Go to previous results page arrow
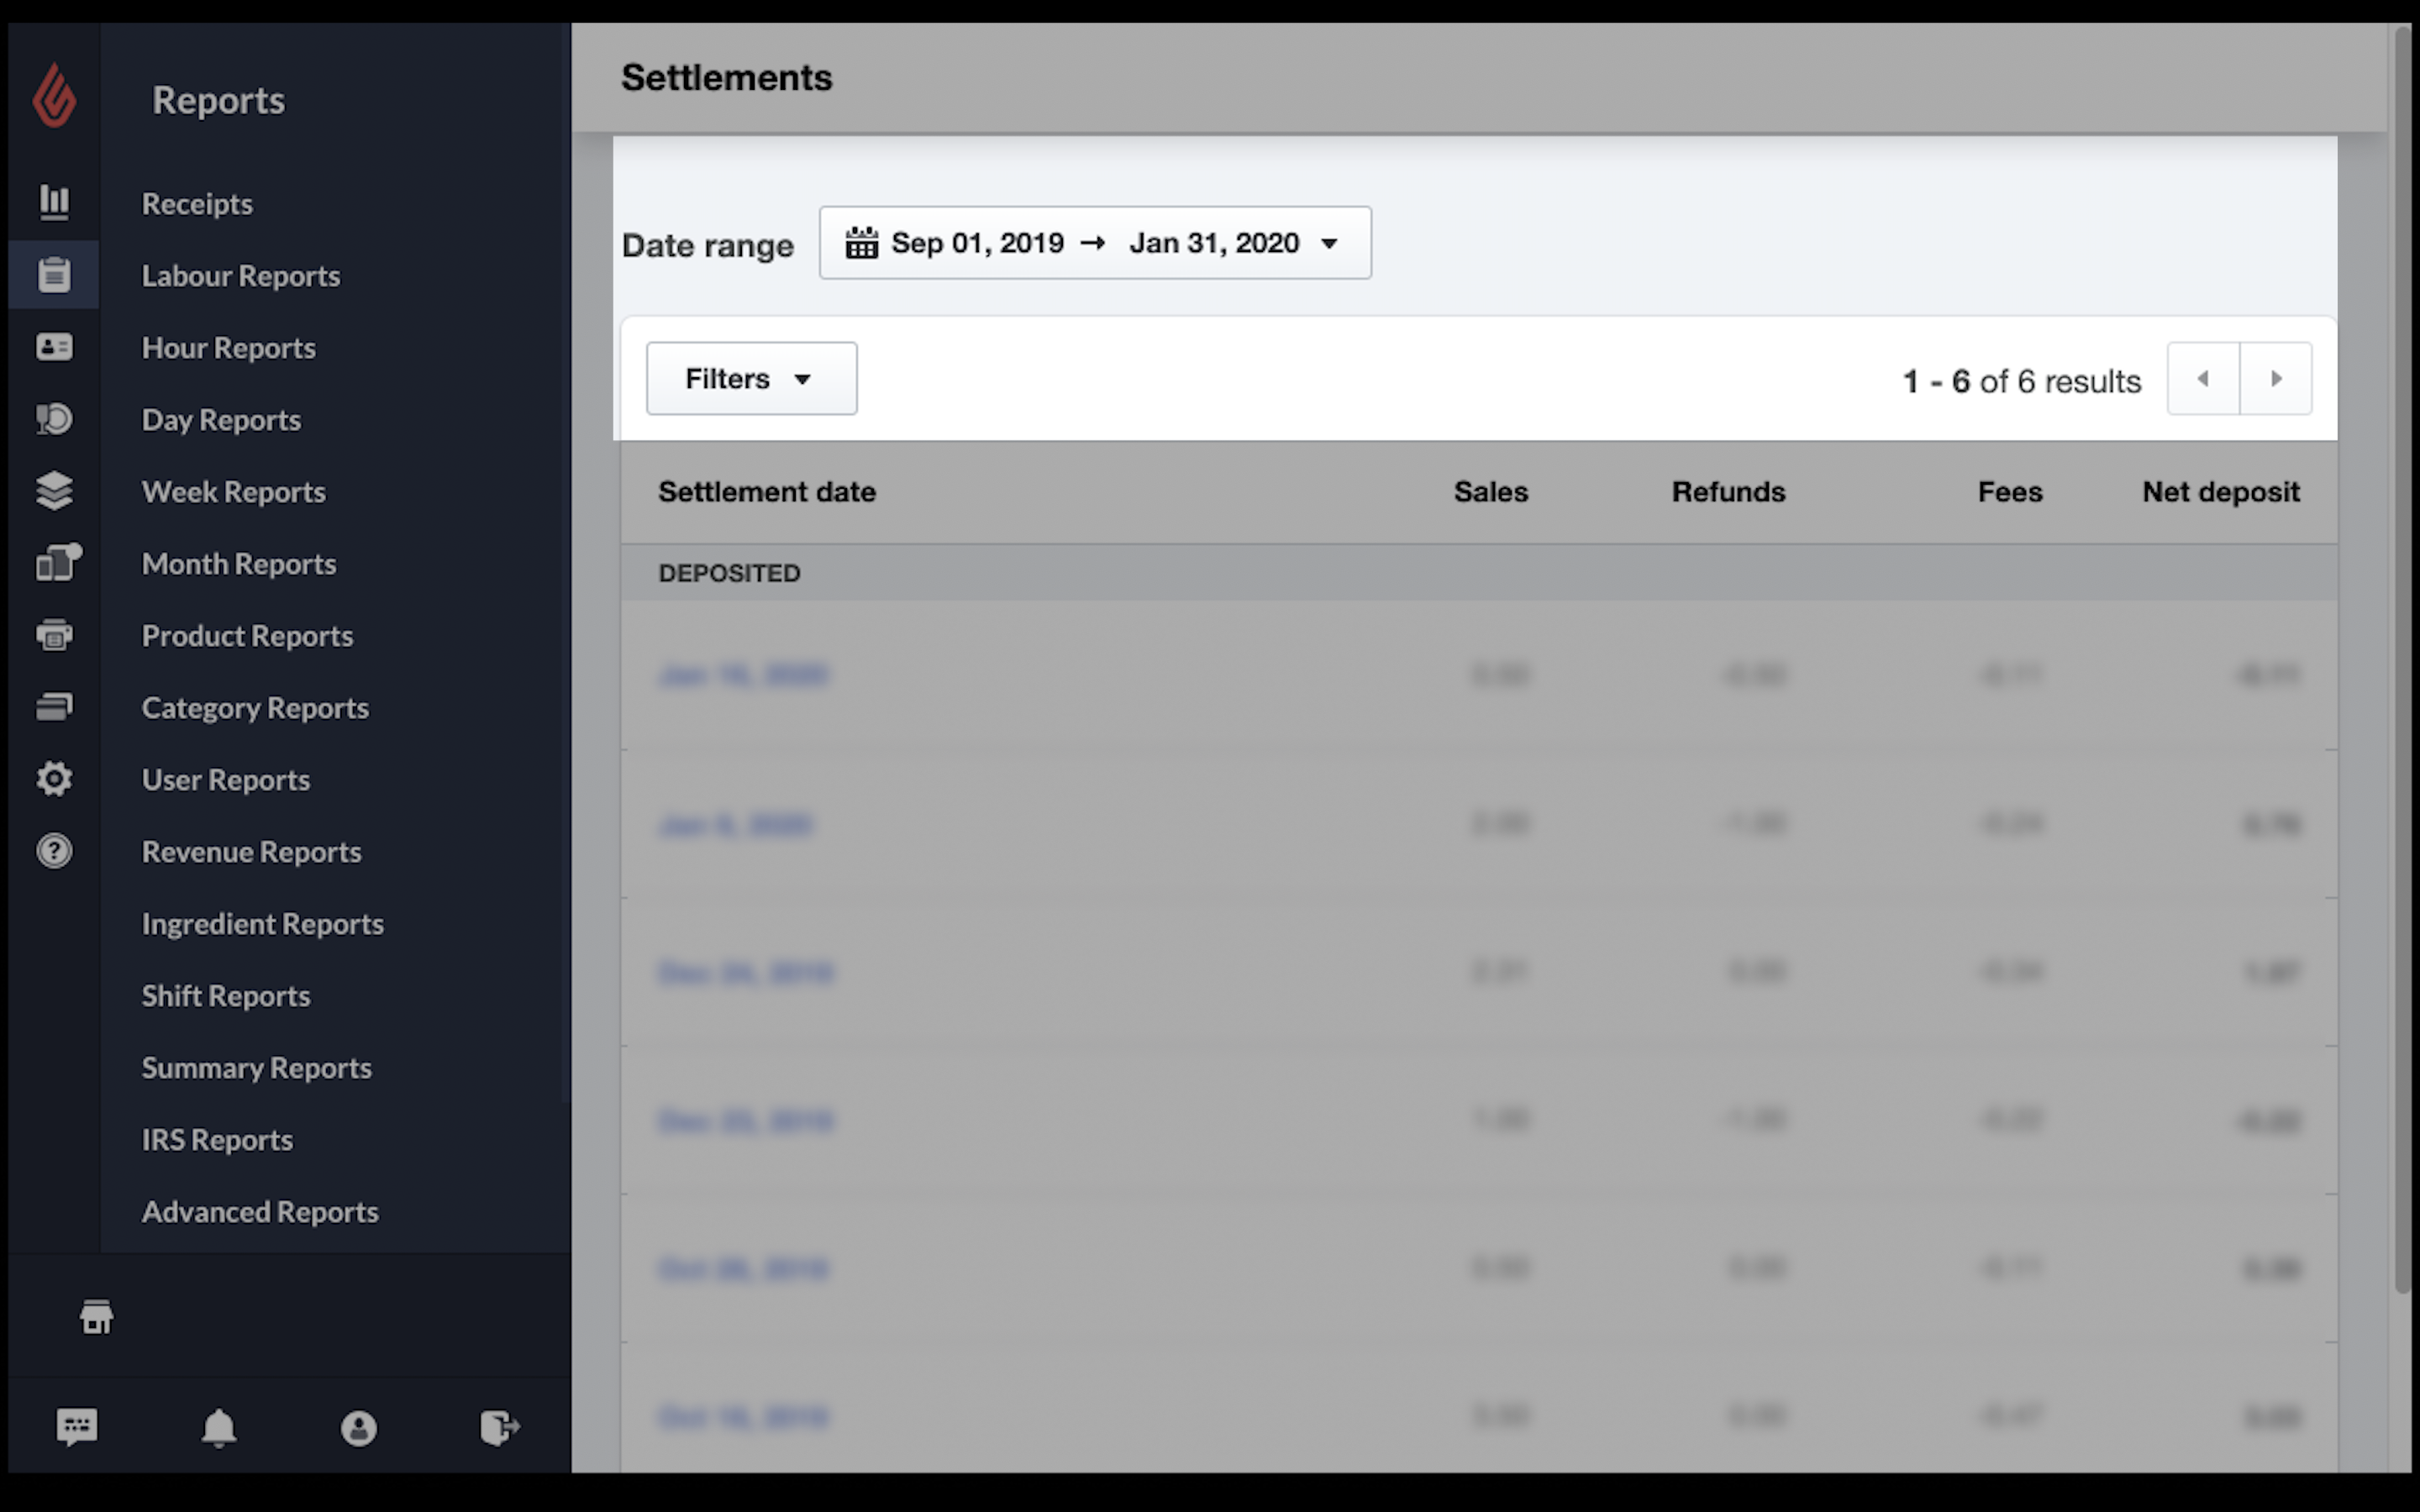The height and width of the screenshot is (1512, 2420). click(x=2203, y=378)
